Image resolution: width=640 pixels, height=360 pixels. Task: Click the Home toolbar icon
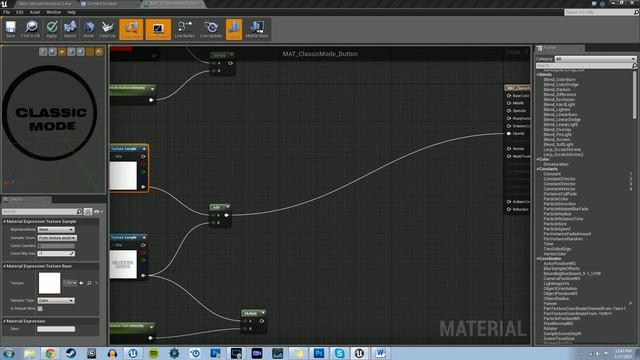click(x=89, y=29)
